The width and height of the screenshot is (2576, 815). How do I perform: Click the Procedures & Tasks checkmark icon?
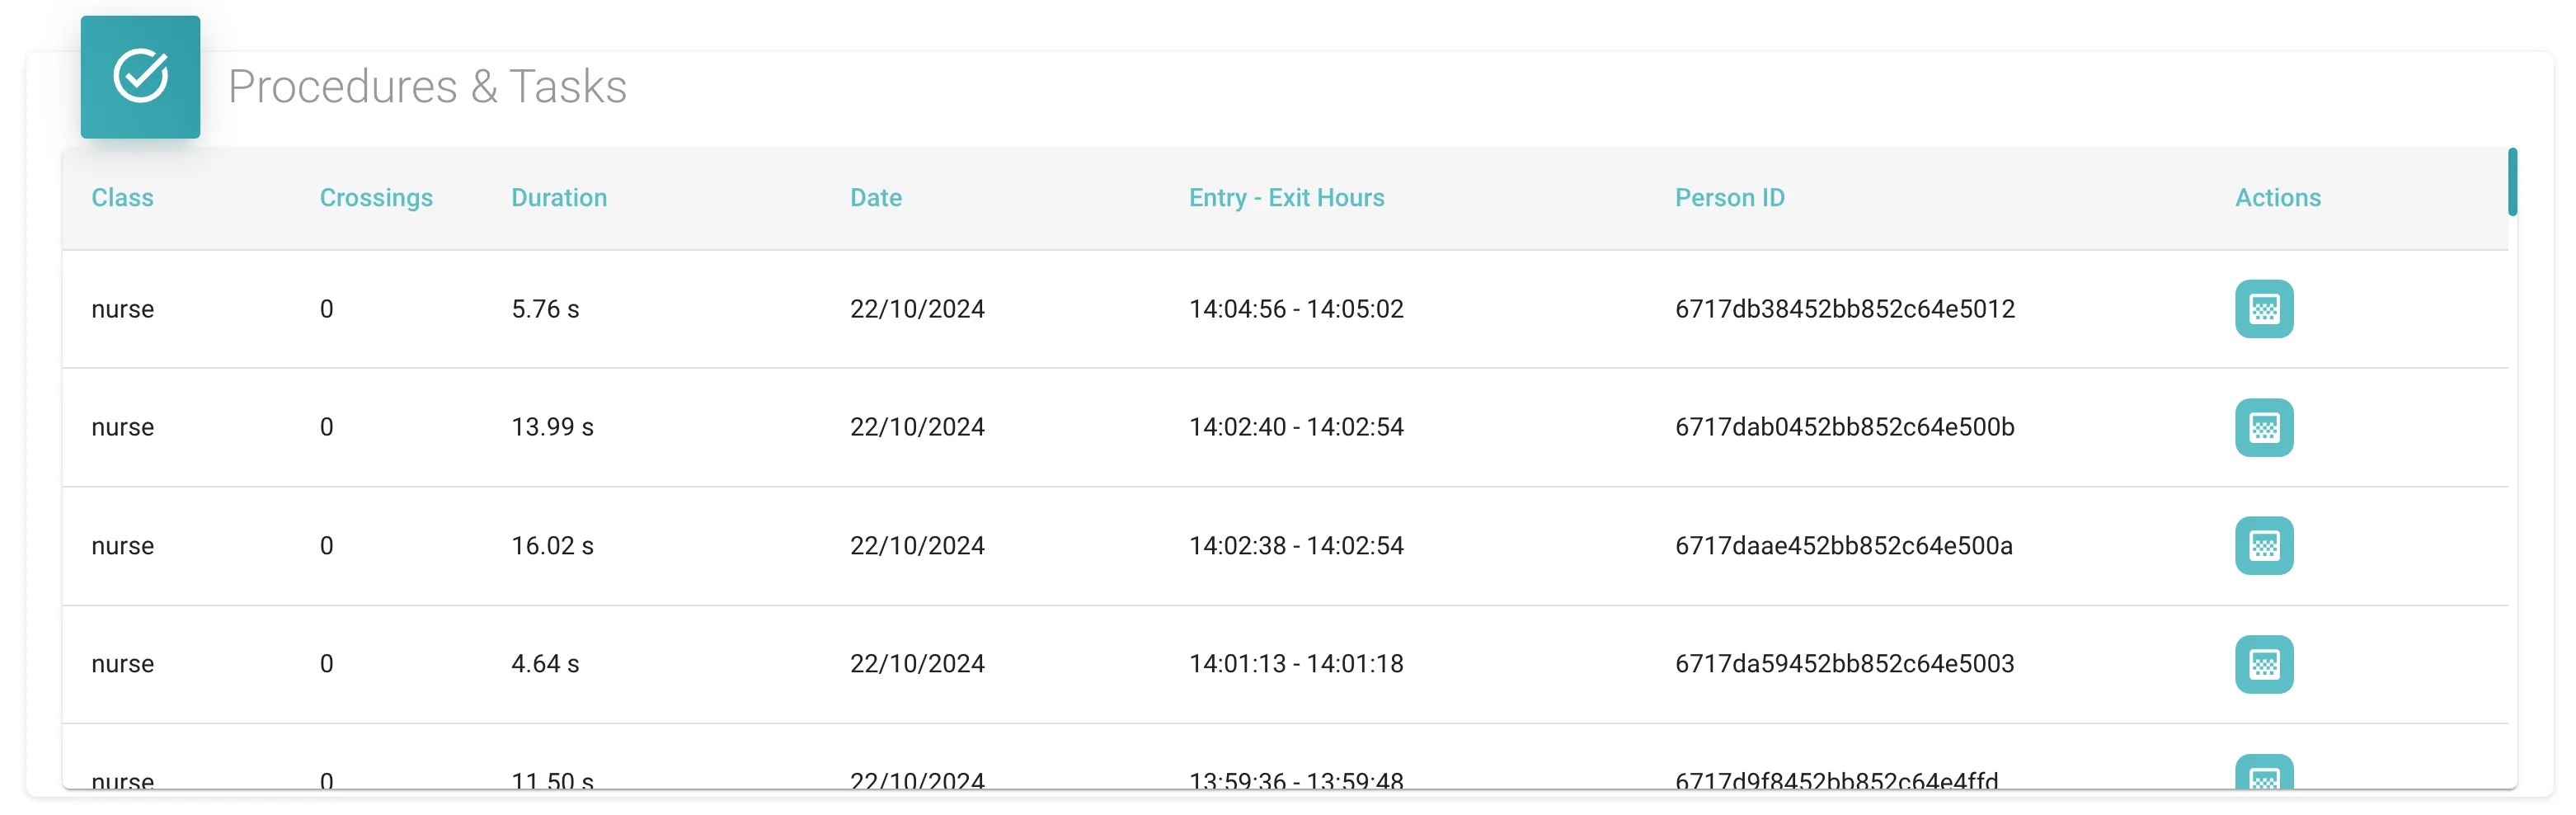tap(140, 76)
